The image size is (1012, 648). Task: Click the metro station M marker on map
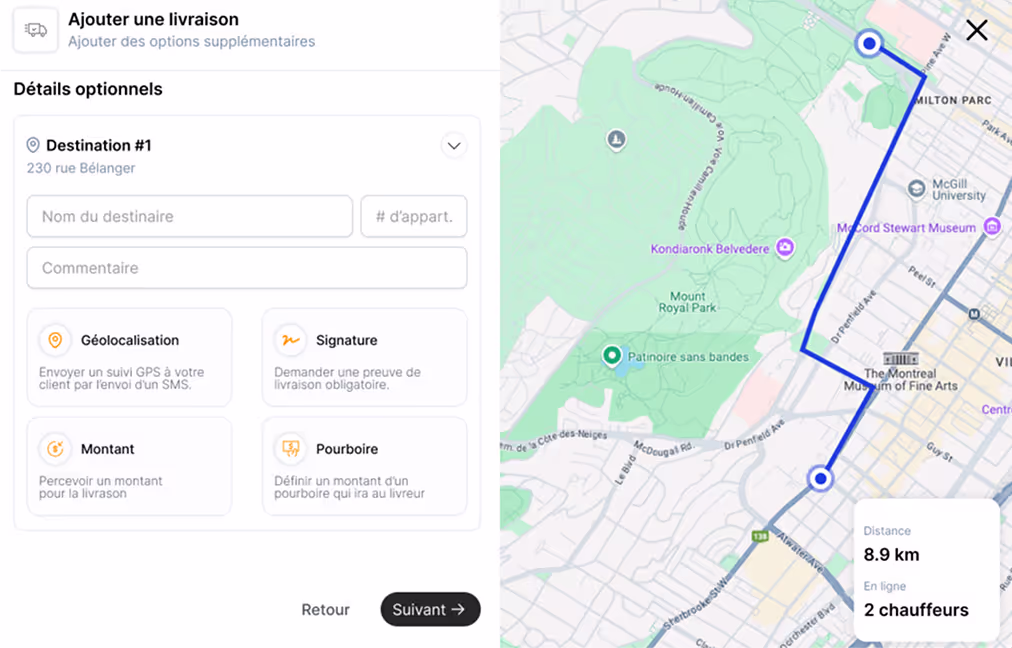[x=974, y=314]
